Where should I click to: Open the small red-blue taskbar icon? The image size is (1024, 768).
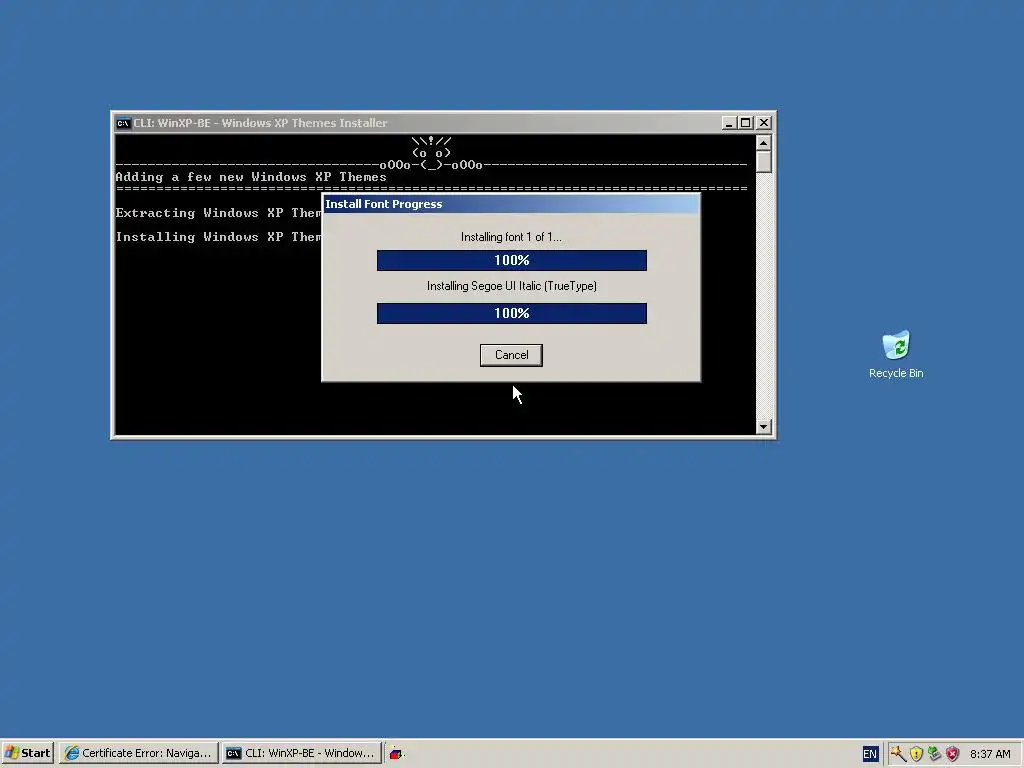point(396,754)
